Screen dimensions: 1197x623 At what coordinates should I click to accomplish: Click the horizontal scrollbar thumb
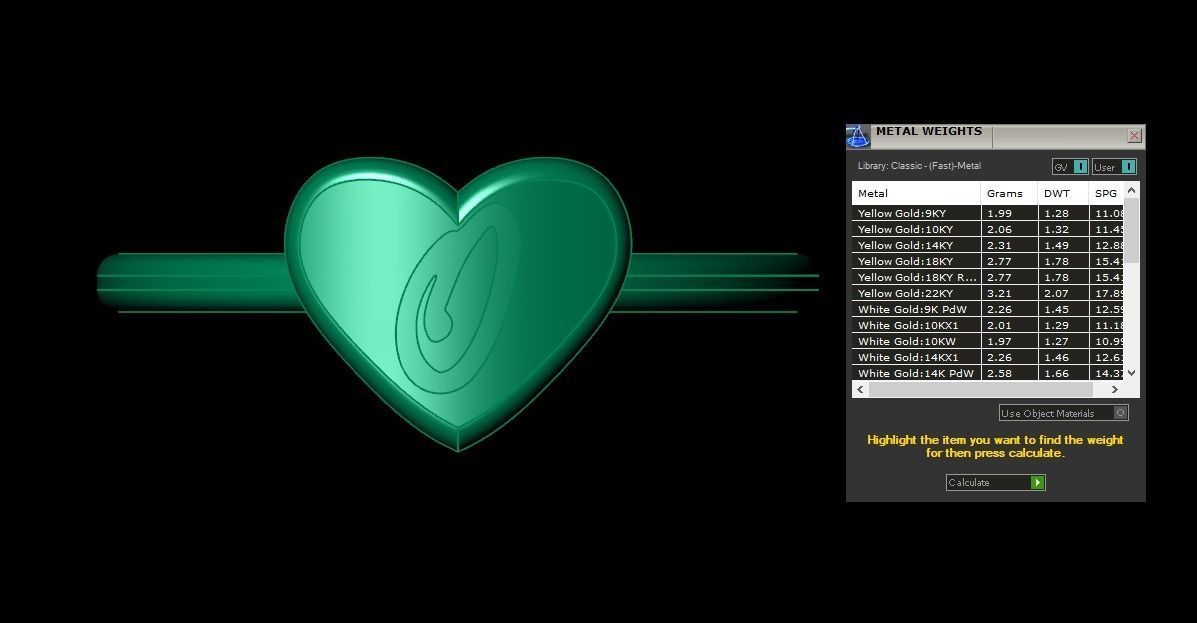pos(981,389)
